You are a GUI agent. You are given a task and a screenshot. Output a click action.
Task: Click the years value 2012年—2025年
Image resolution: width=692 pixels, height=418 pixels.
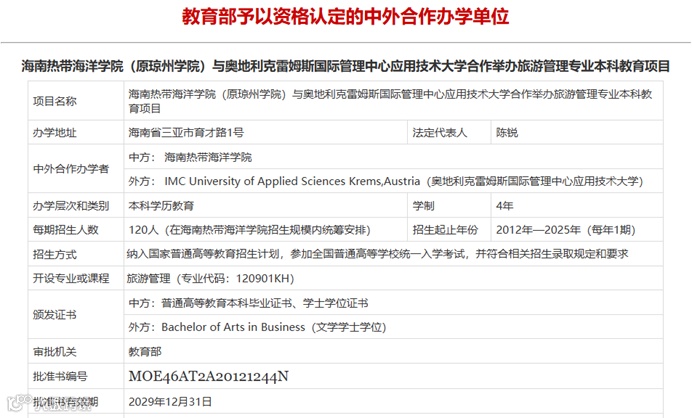566,230
